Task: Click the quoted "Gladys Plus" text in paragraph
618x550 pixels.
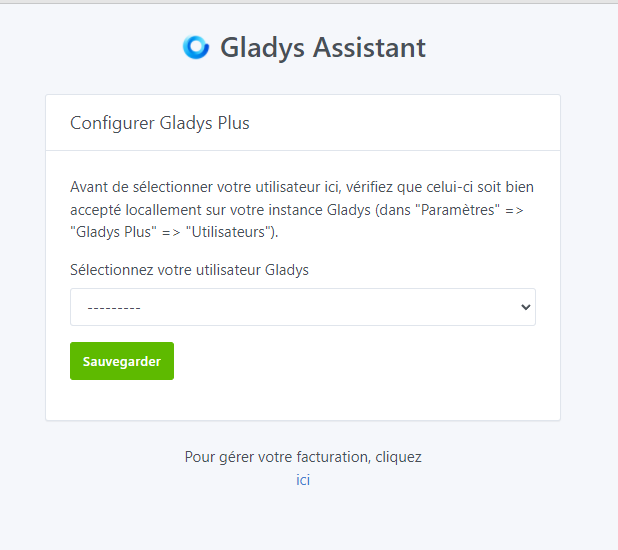Action: coord(114,232)
